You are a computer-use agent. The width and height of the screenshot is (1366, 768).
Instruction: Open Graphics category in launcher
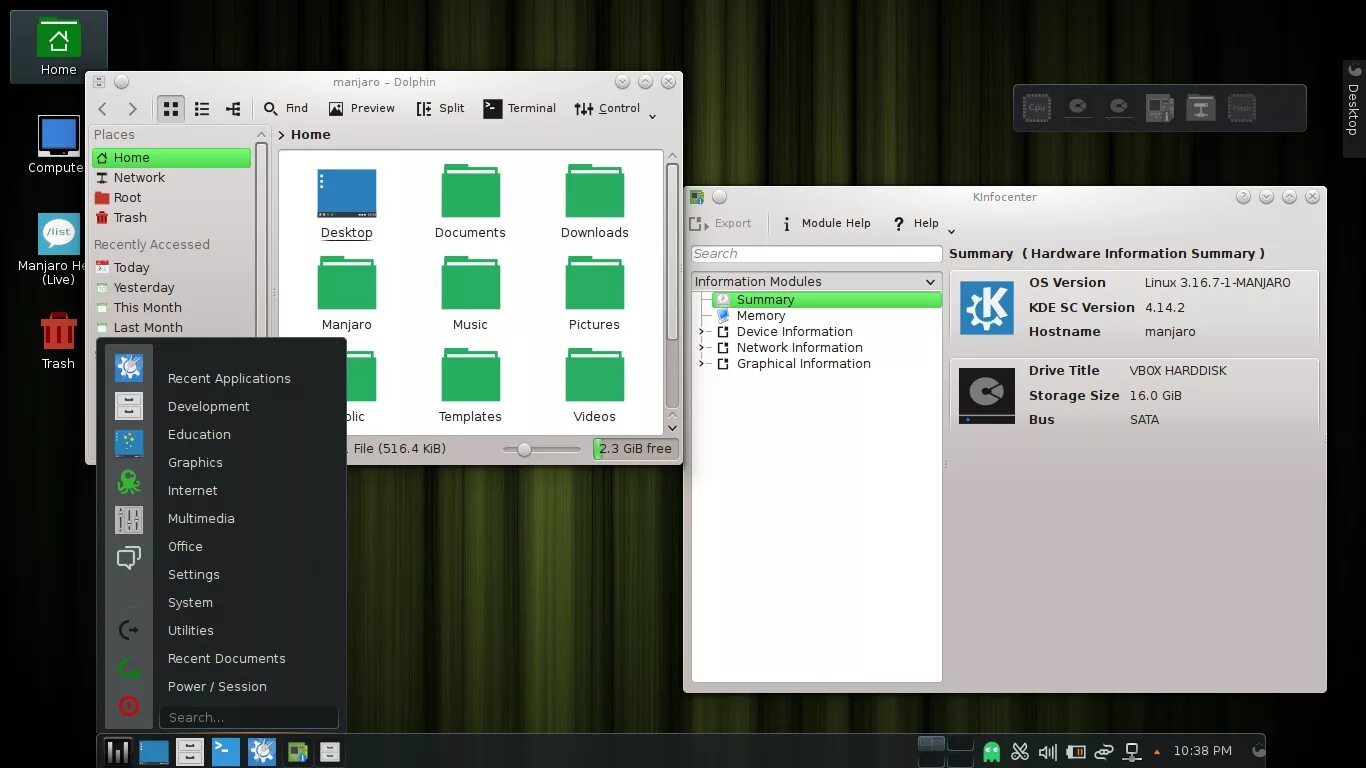[x=195, y=463]
